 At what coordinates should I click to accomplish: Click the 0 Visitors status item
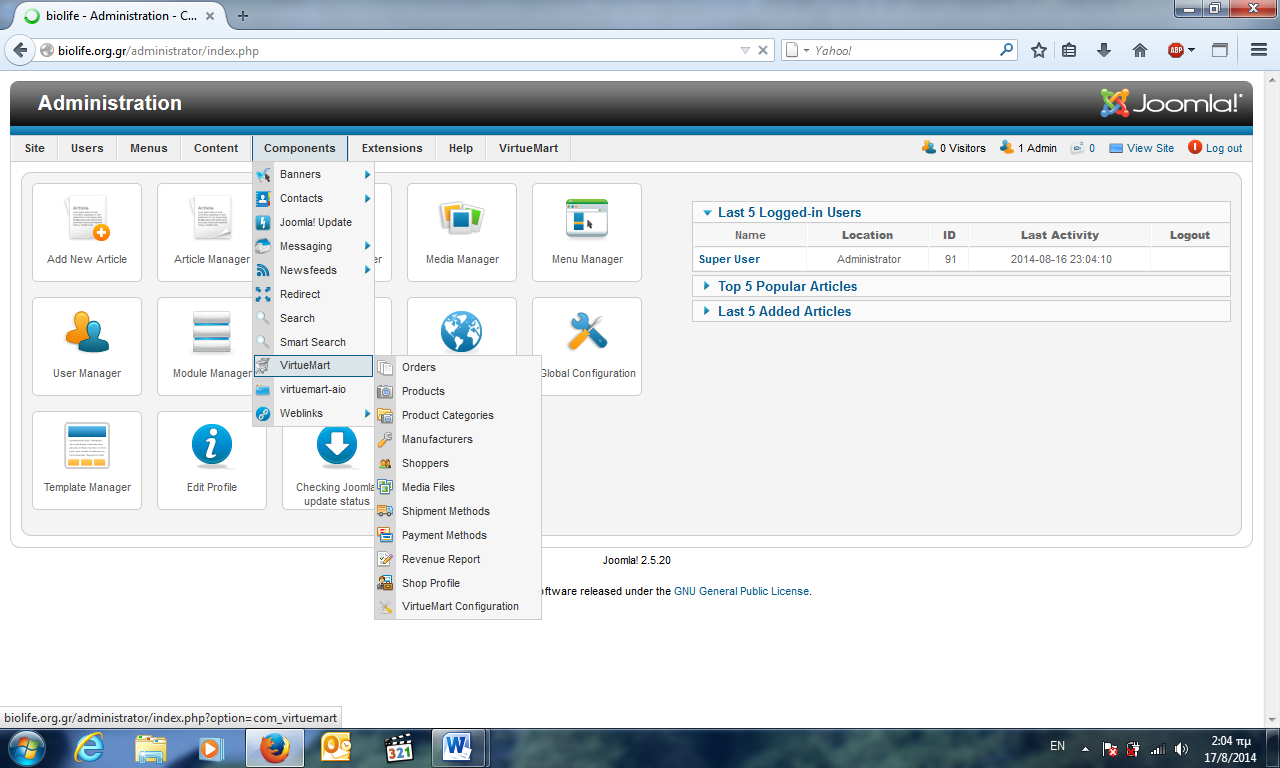[962, 148]
